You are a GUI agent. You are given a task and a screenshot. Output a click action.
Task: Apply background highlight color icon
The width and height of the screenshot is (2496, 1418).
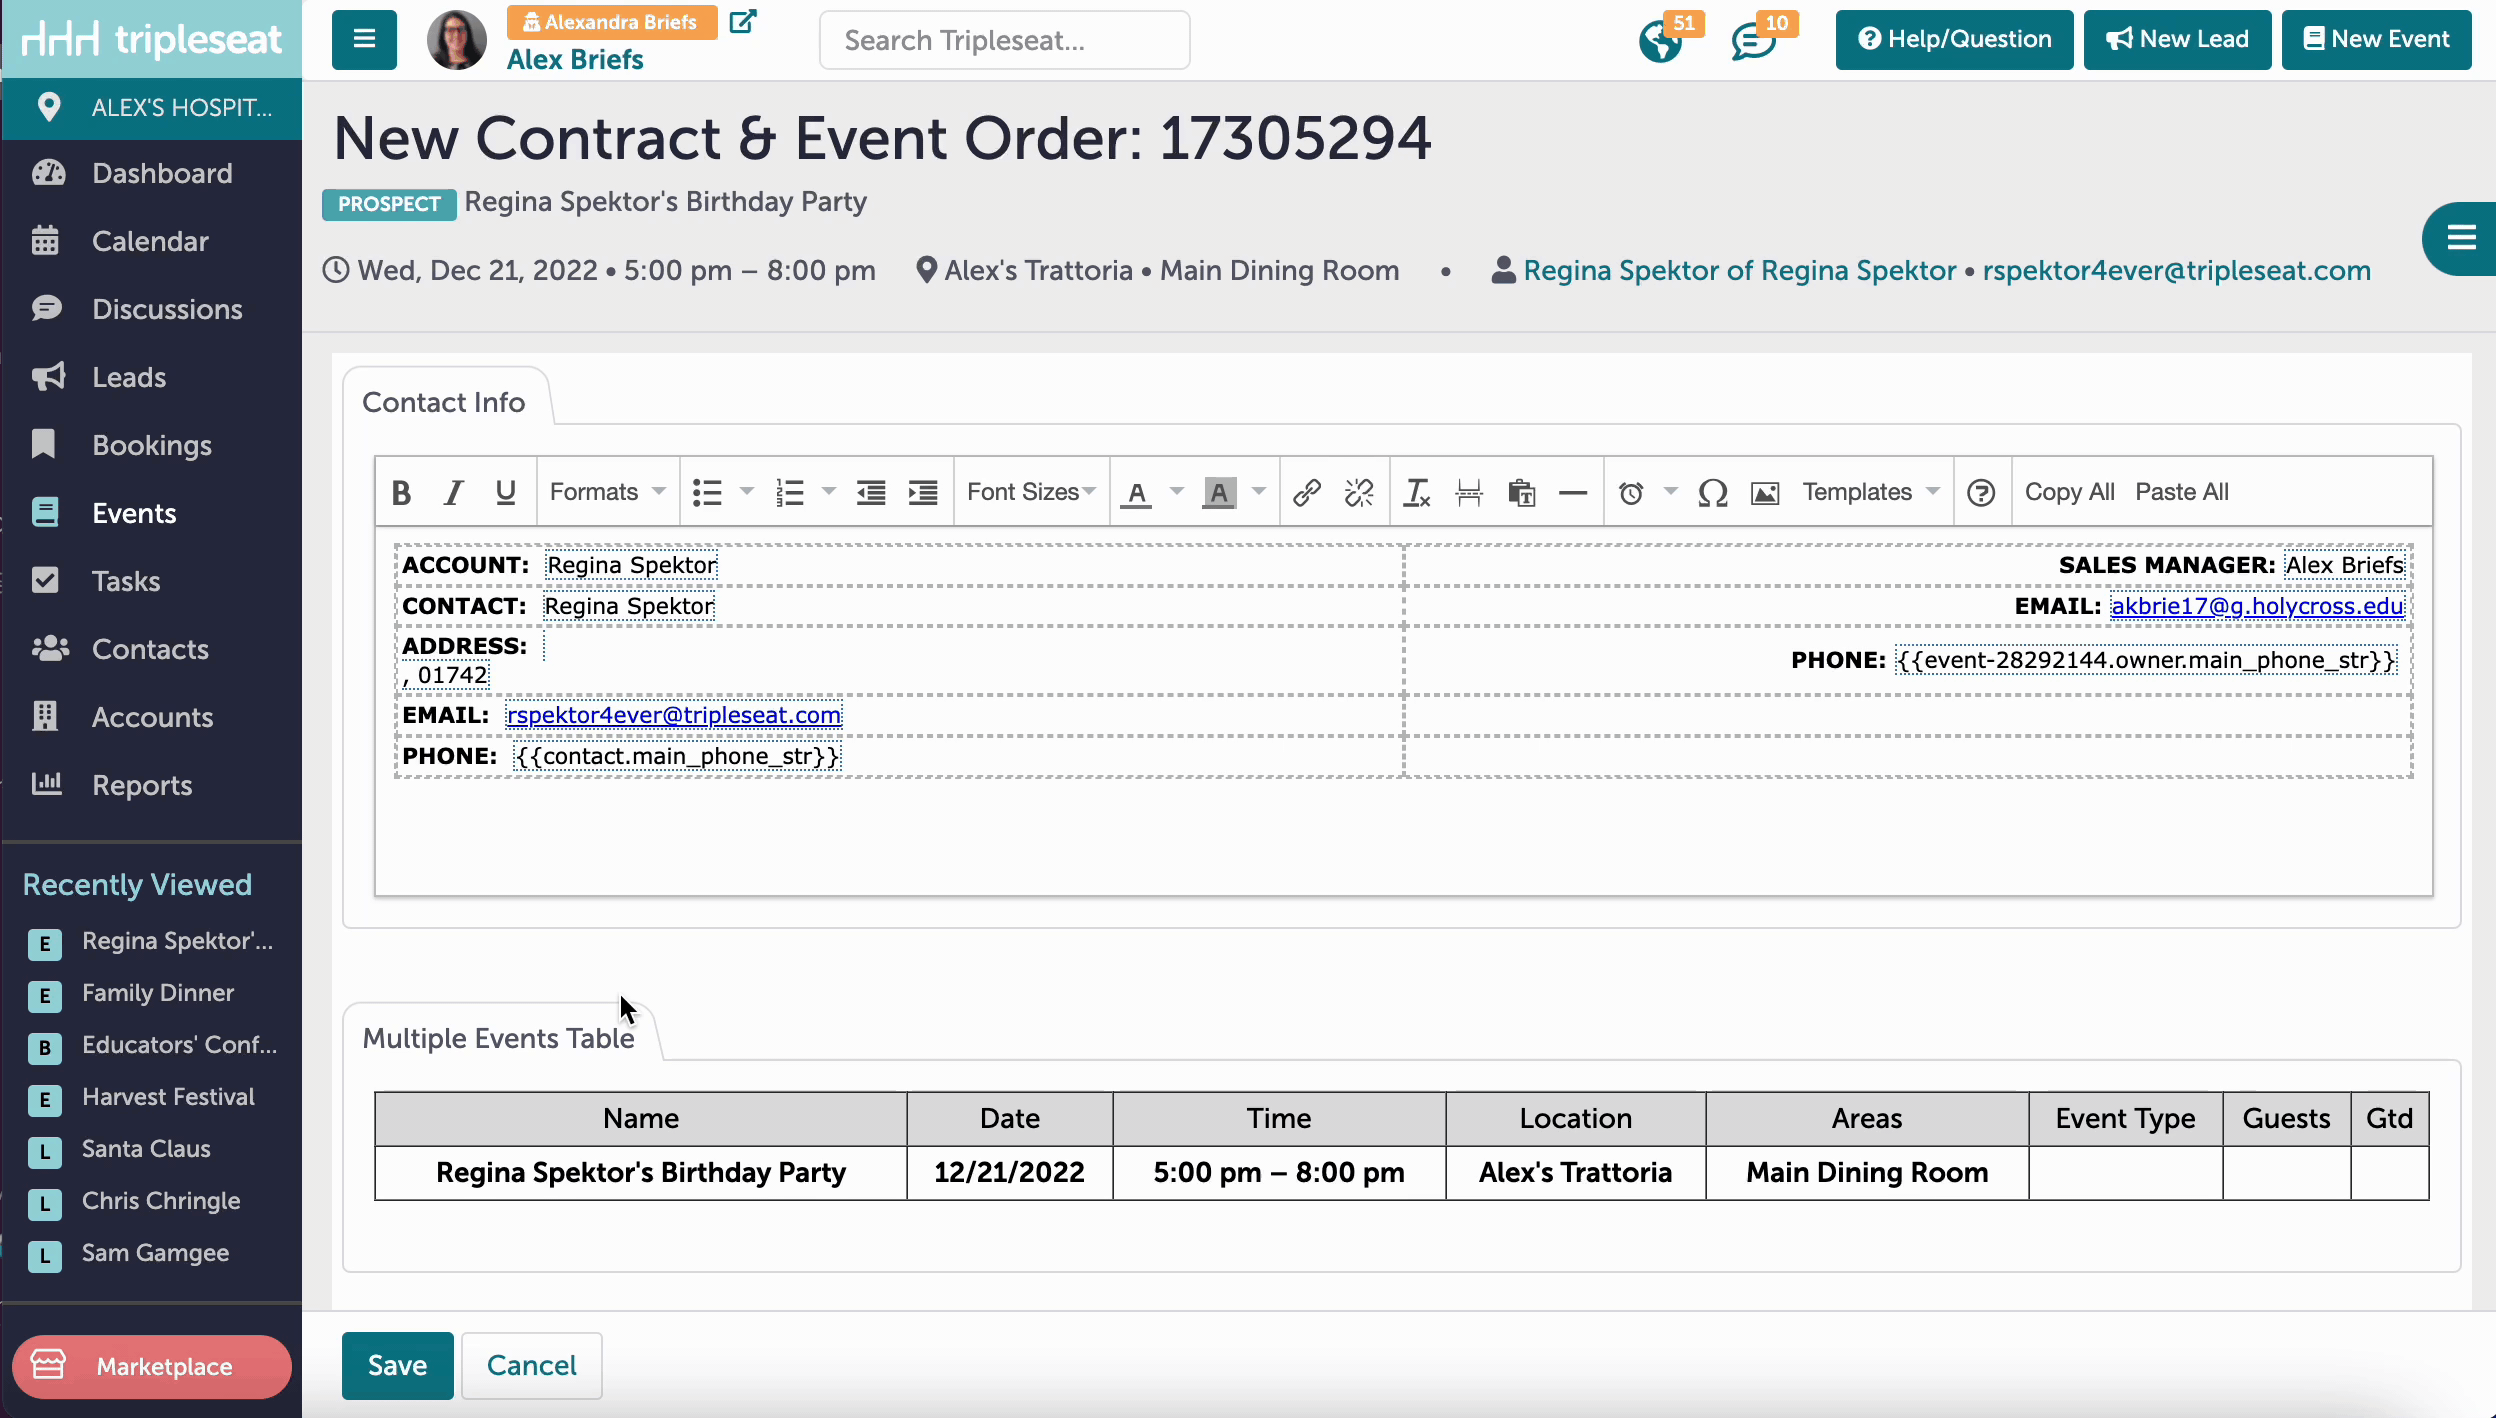pyautogui.click(x=1218, y=492)
